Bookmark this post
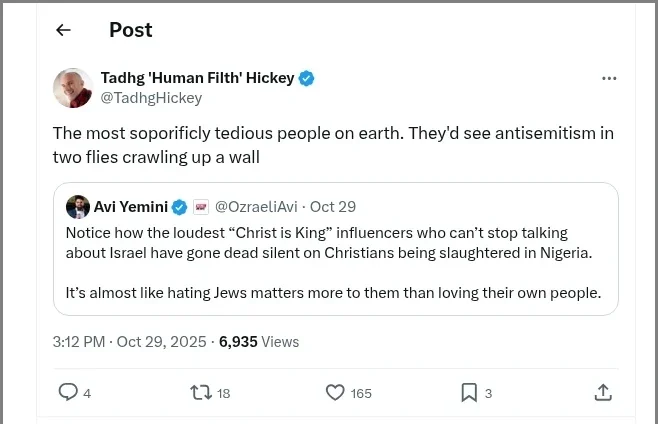Image resolution: width=658 pixels, height=424 pixels. coord(469,392)
